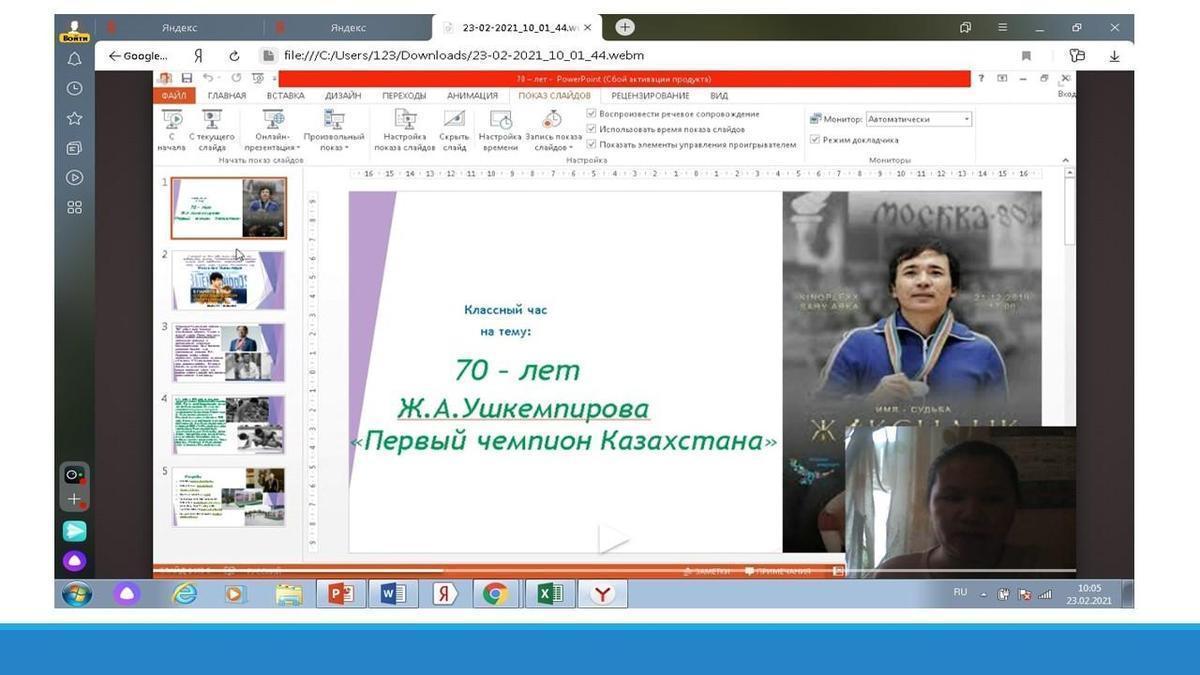The image size is (1200, 675).
Task: Click the 'Войти' login button
Action: click(x=74, y=31)
